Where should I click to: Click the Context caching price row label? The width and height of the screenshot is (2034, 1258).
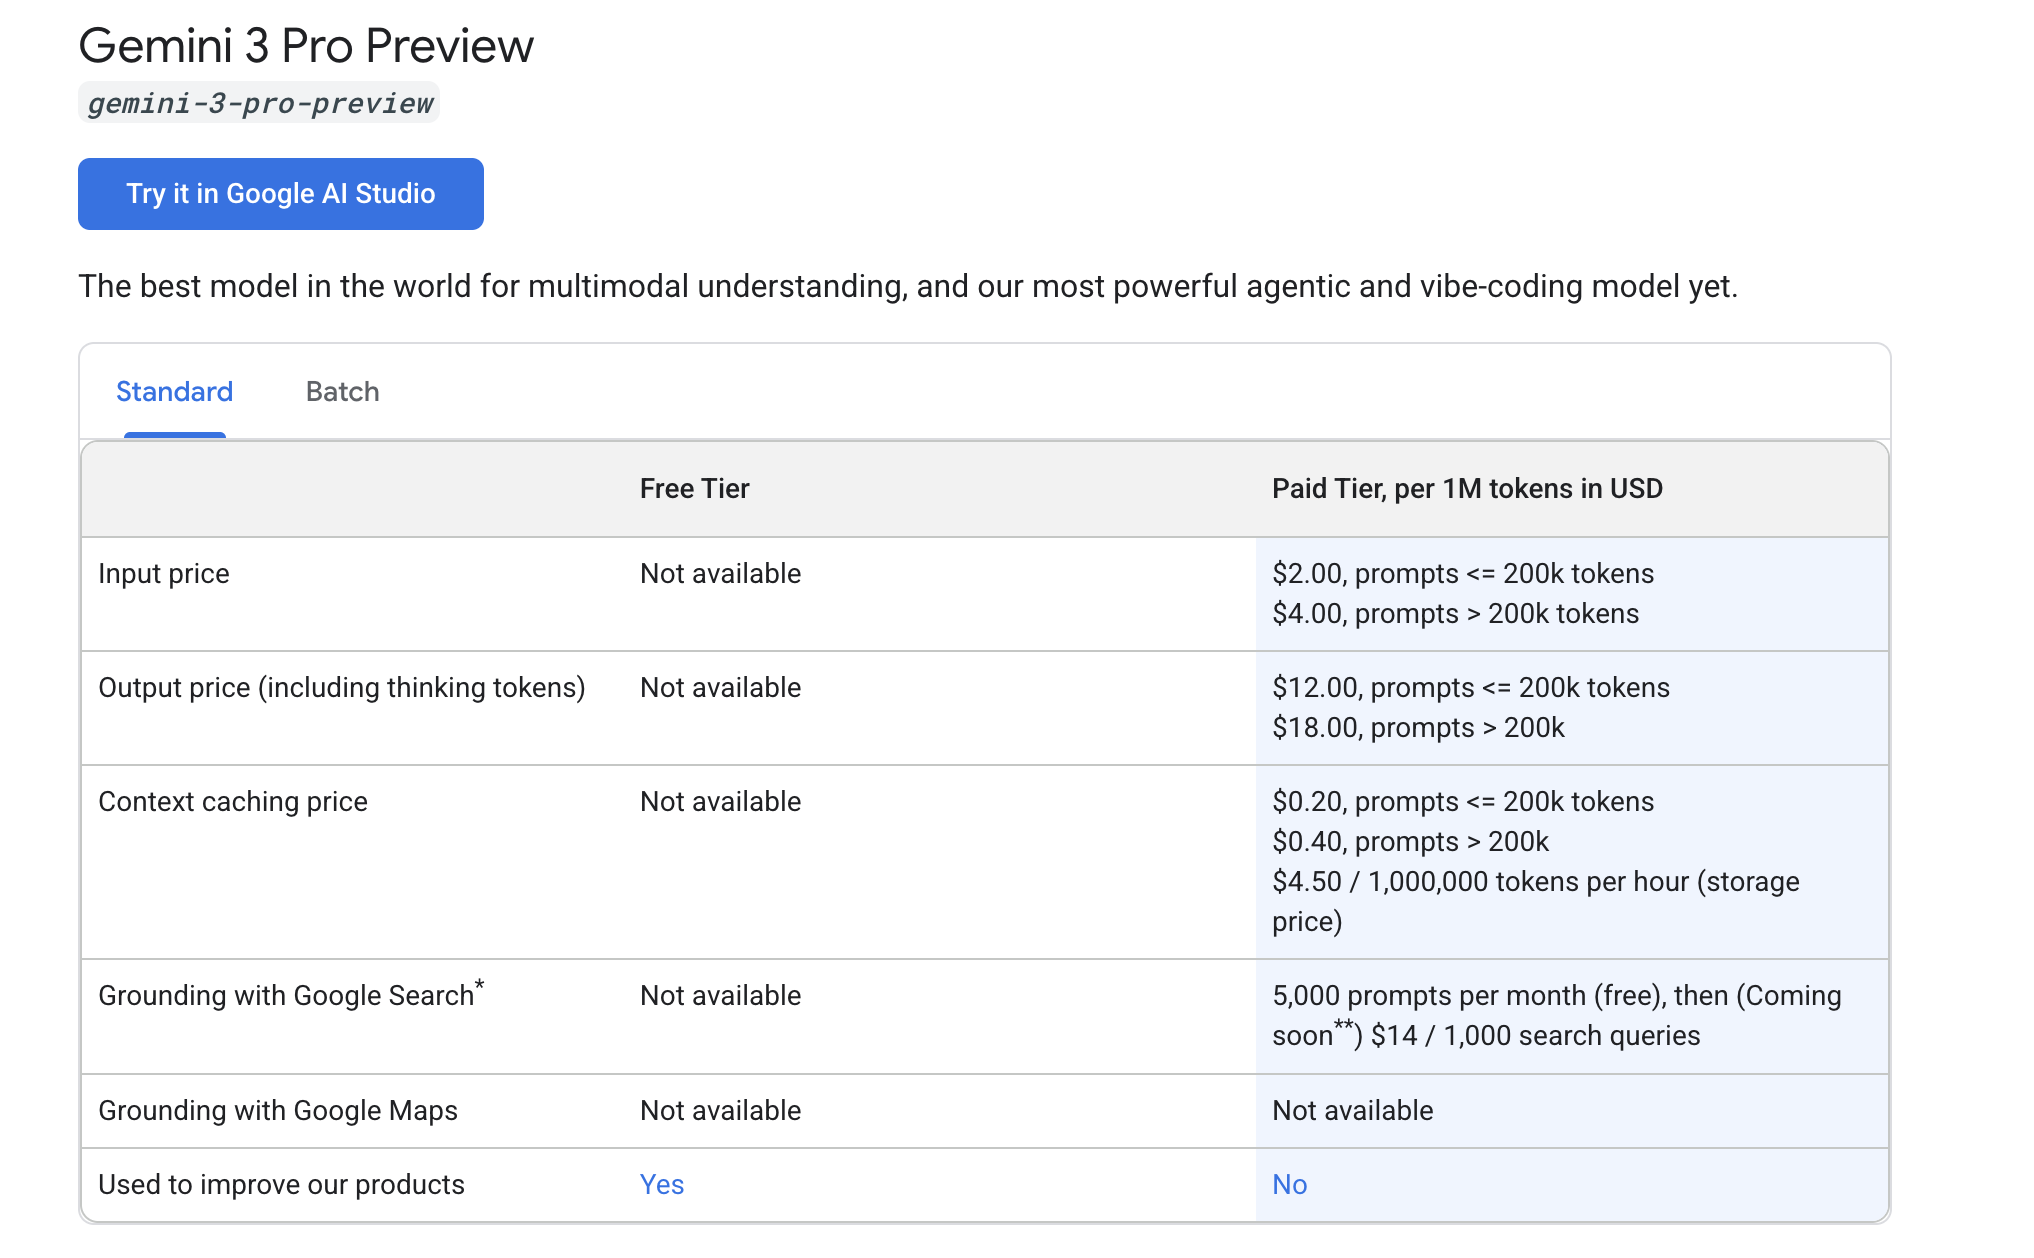pyautogui.click(x=233, y=802)
